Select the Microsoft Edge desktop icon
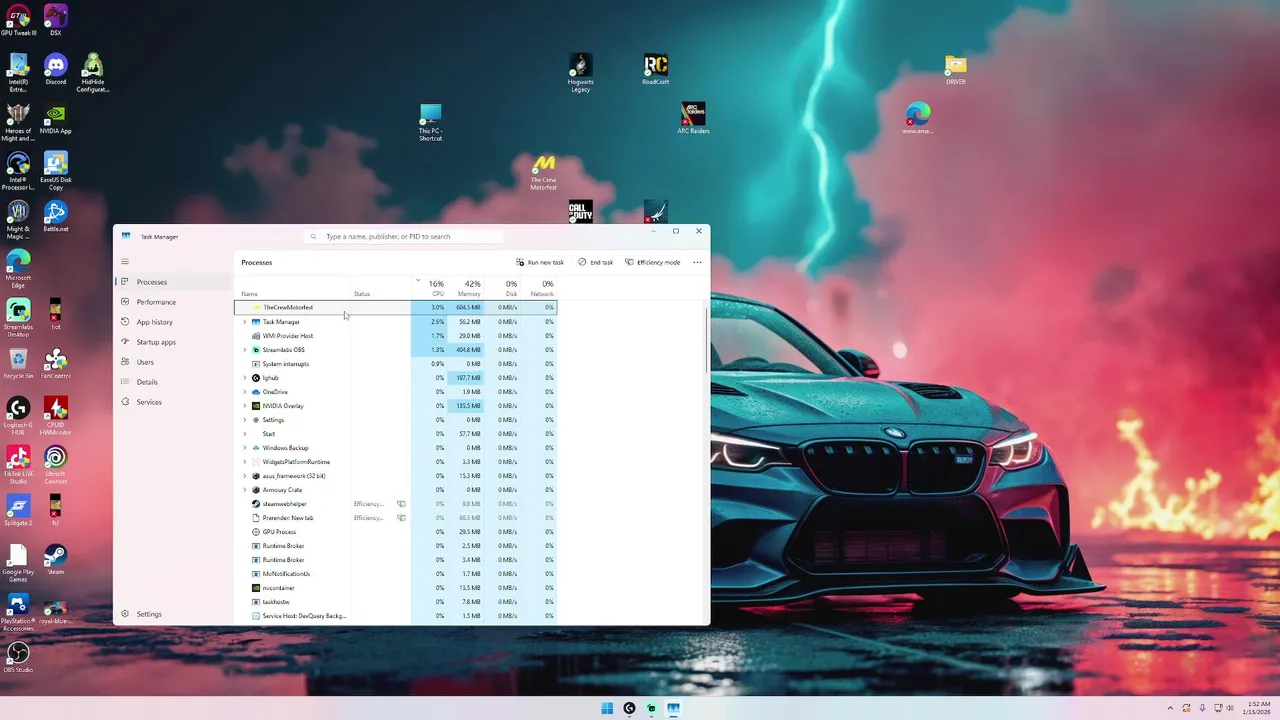The width and height of the screenshot is (1280, 720). tap(18, 269)
